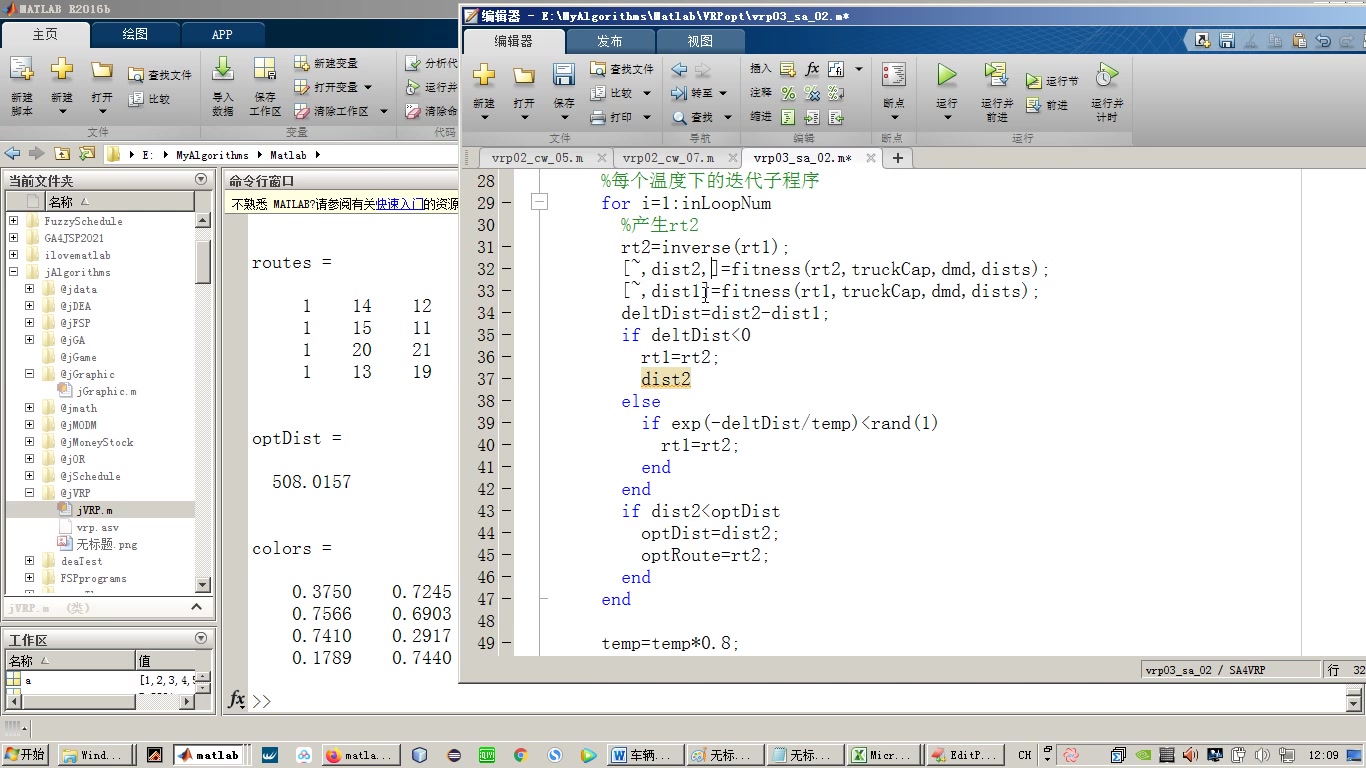Switch to the 绘图 (Plots) tab
The image size is (1366, 768).
coord(135,34)
